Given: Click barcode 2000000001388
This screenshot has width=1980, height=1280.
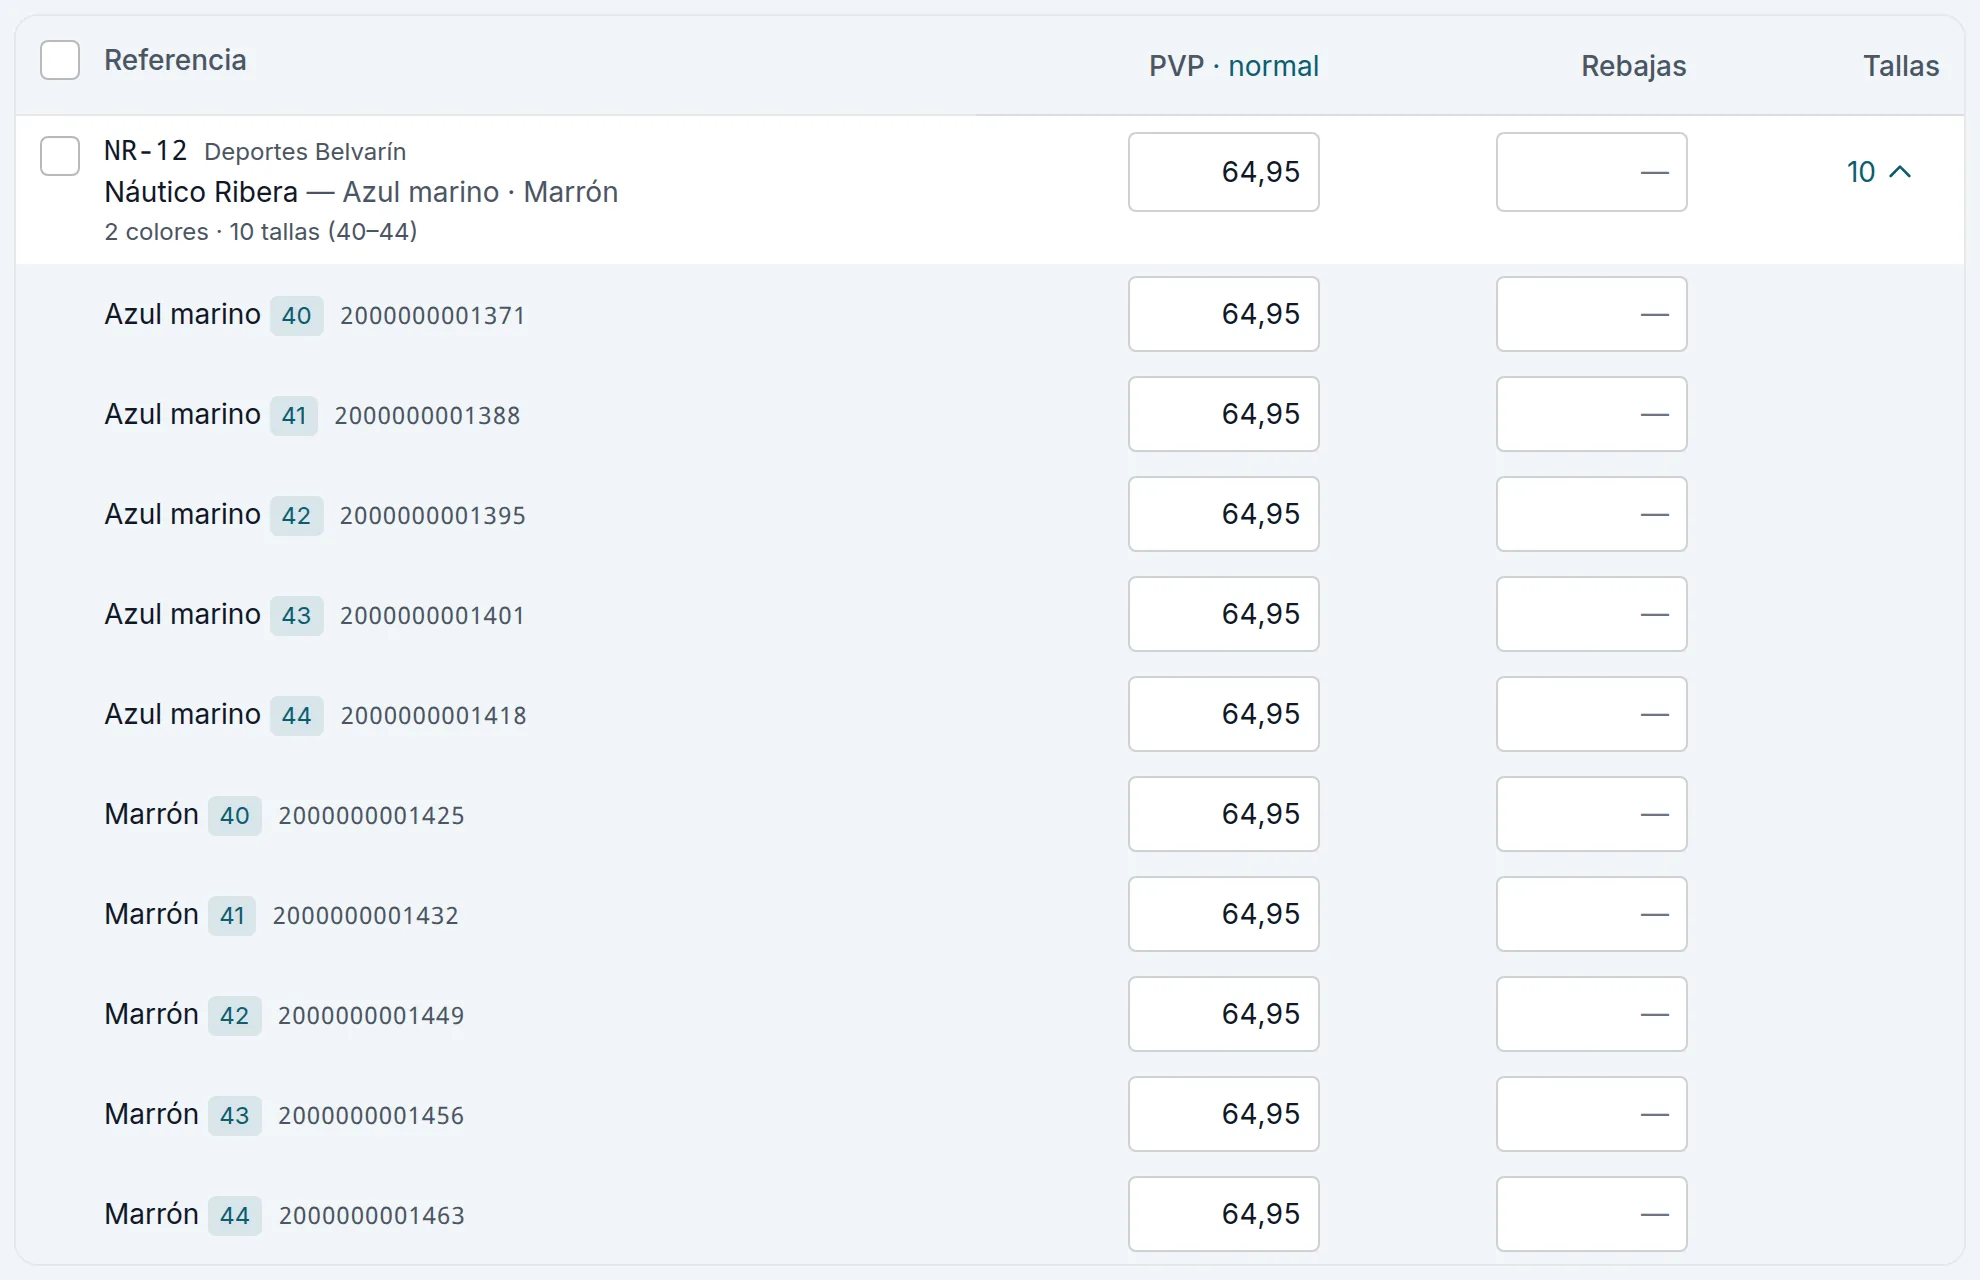Looking at the screenshot, I should 427,416.
